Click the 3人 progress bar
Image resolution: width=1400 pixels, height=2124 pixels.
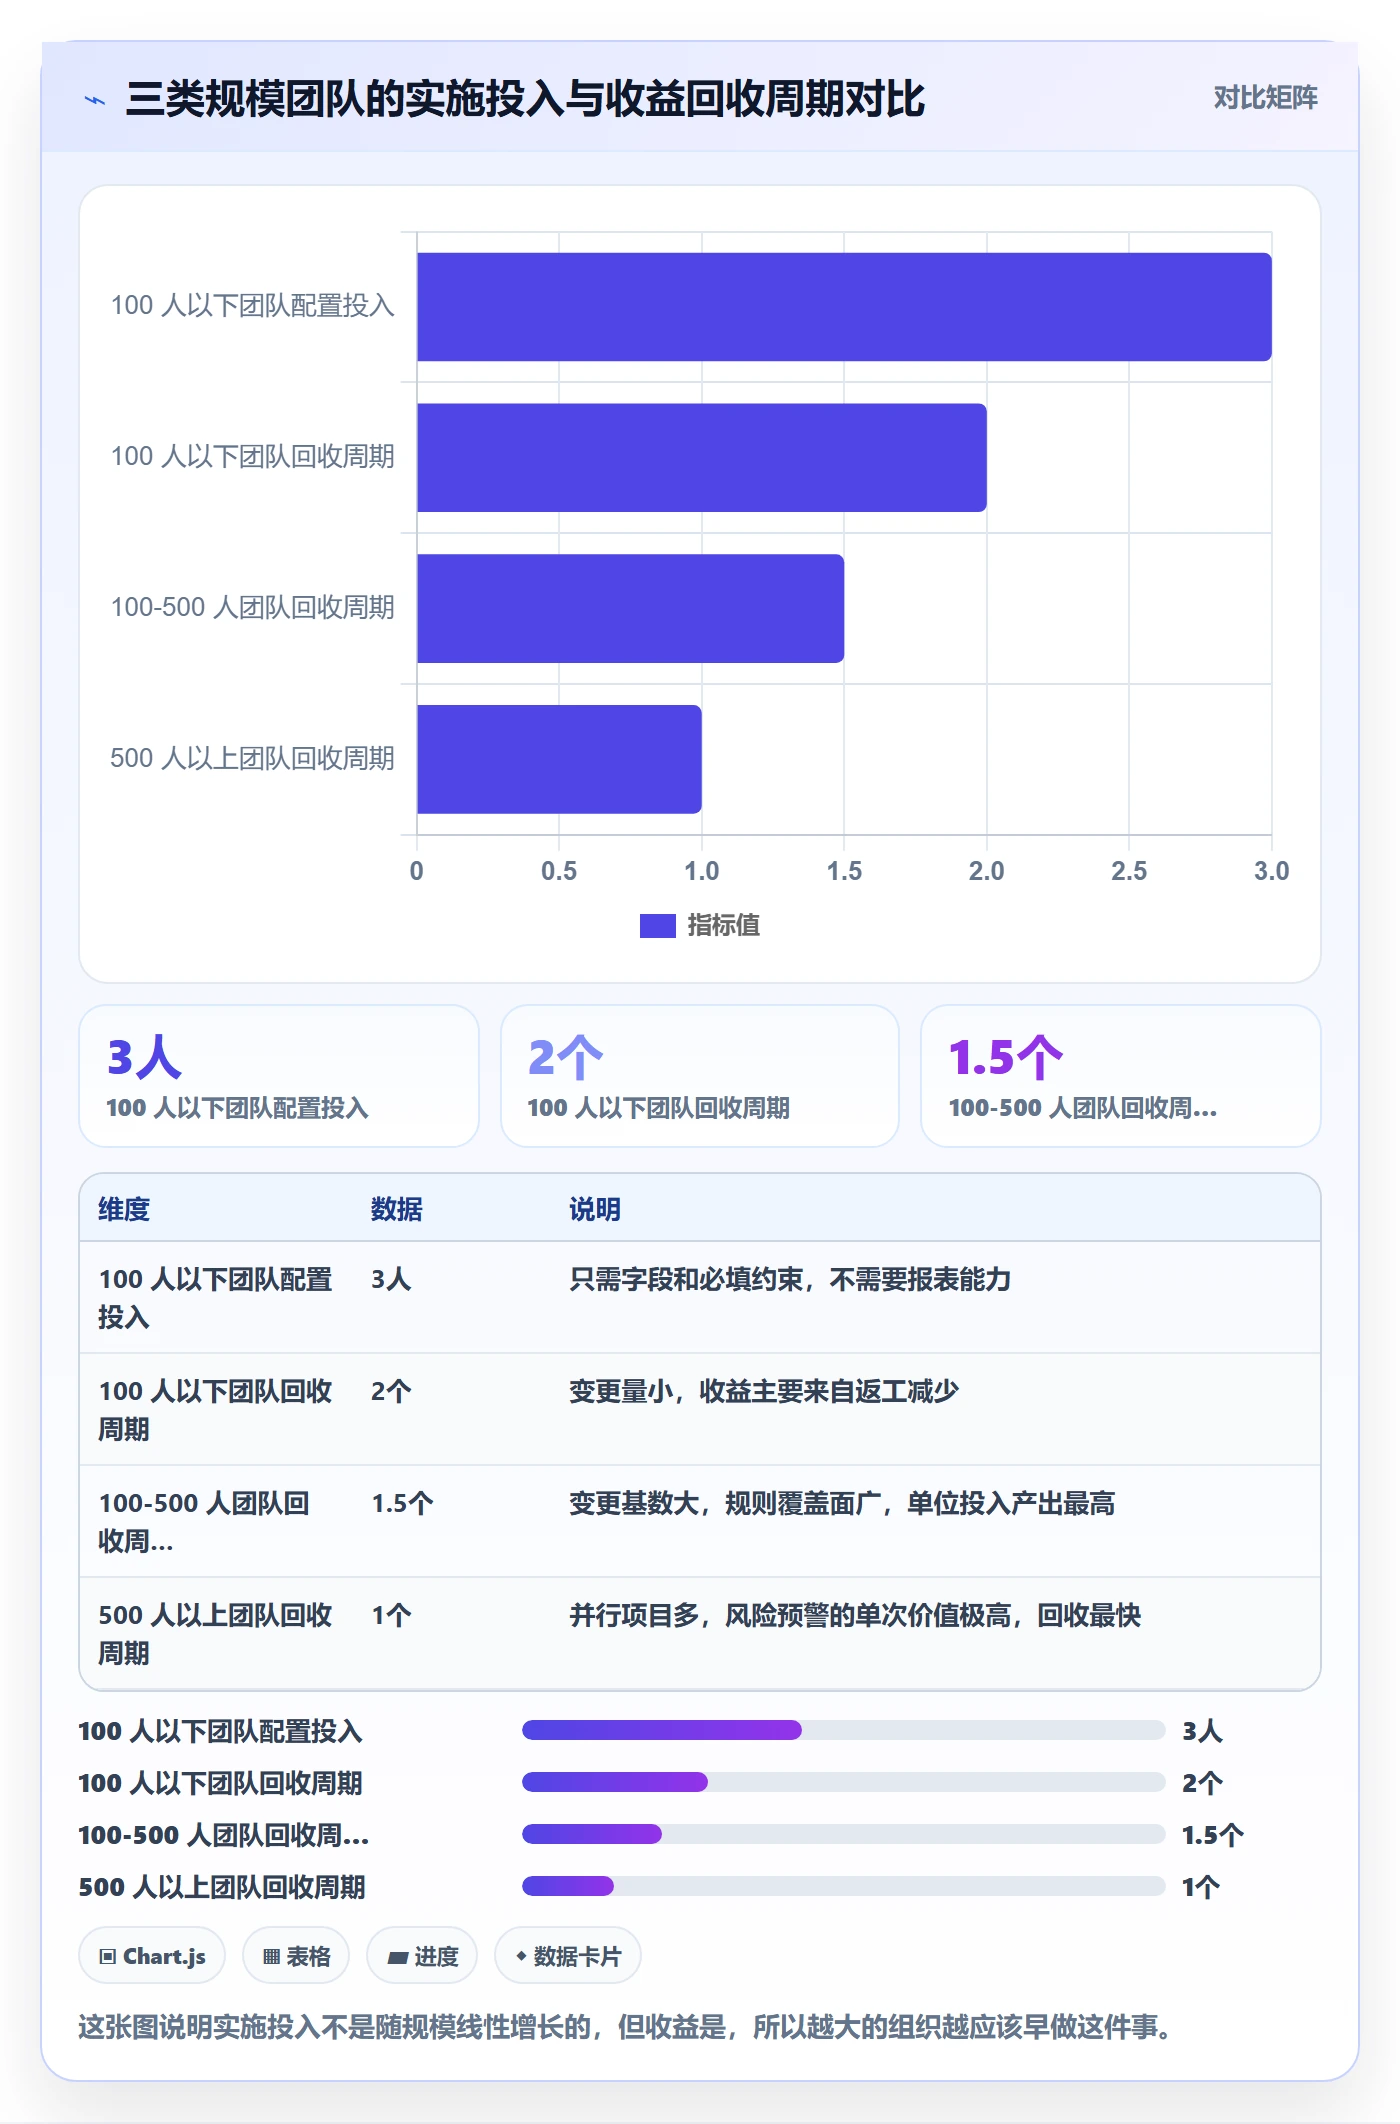click(844, 1730)
